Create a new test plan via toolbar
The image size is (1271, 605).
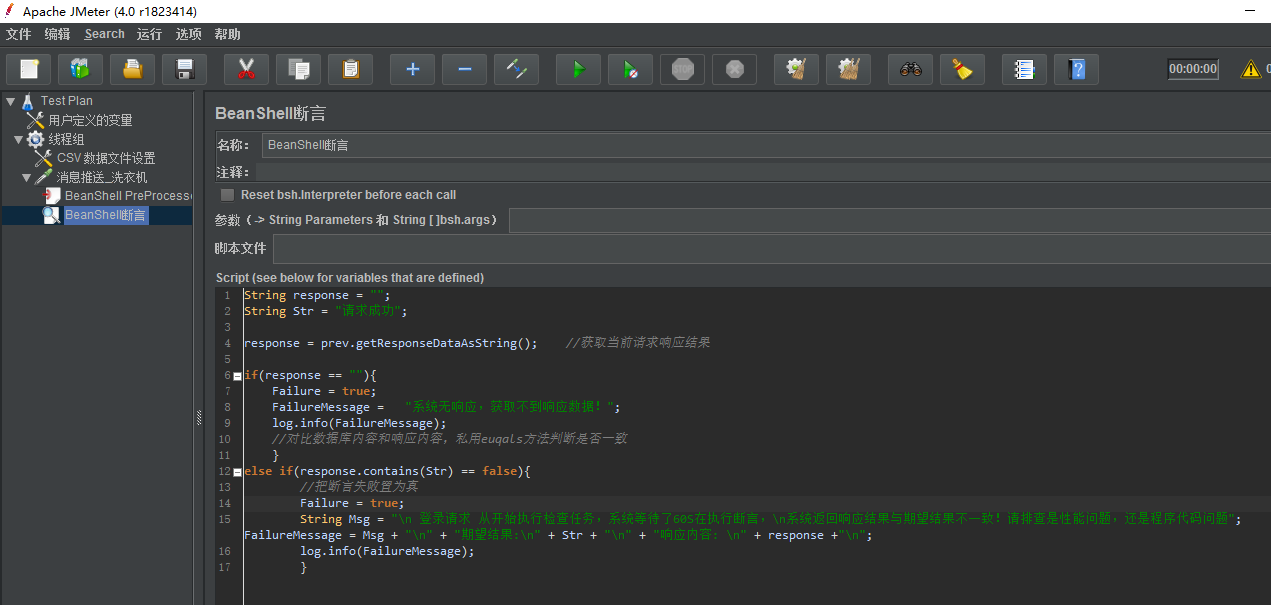pos(28,69)
